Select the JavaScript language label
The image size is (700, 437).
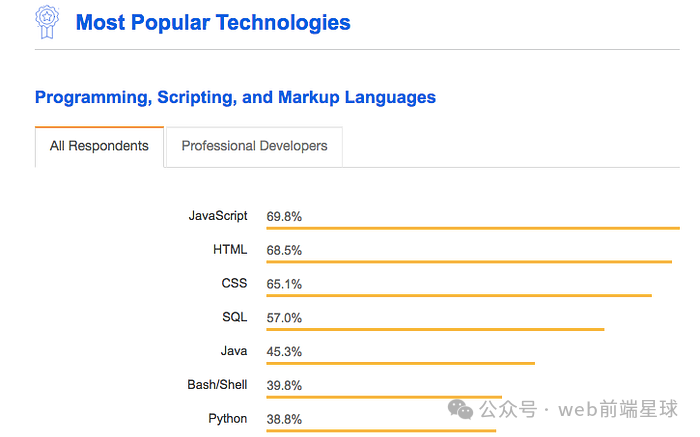218,216
